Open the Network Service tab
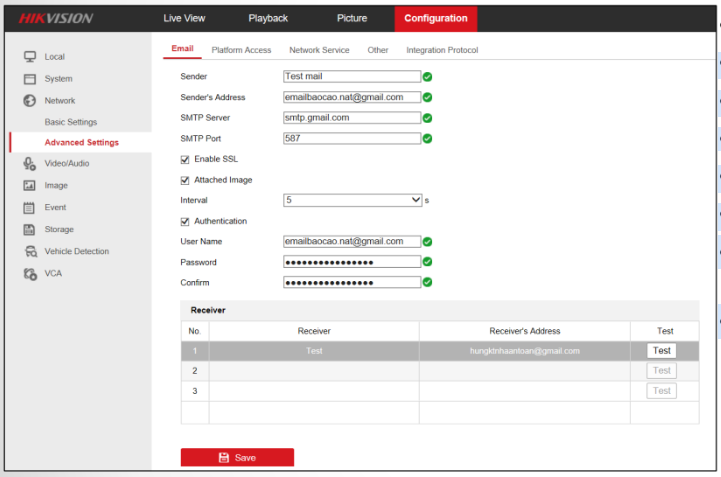 click(319, 50)
